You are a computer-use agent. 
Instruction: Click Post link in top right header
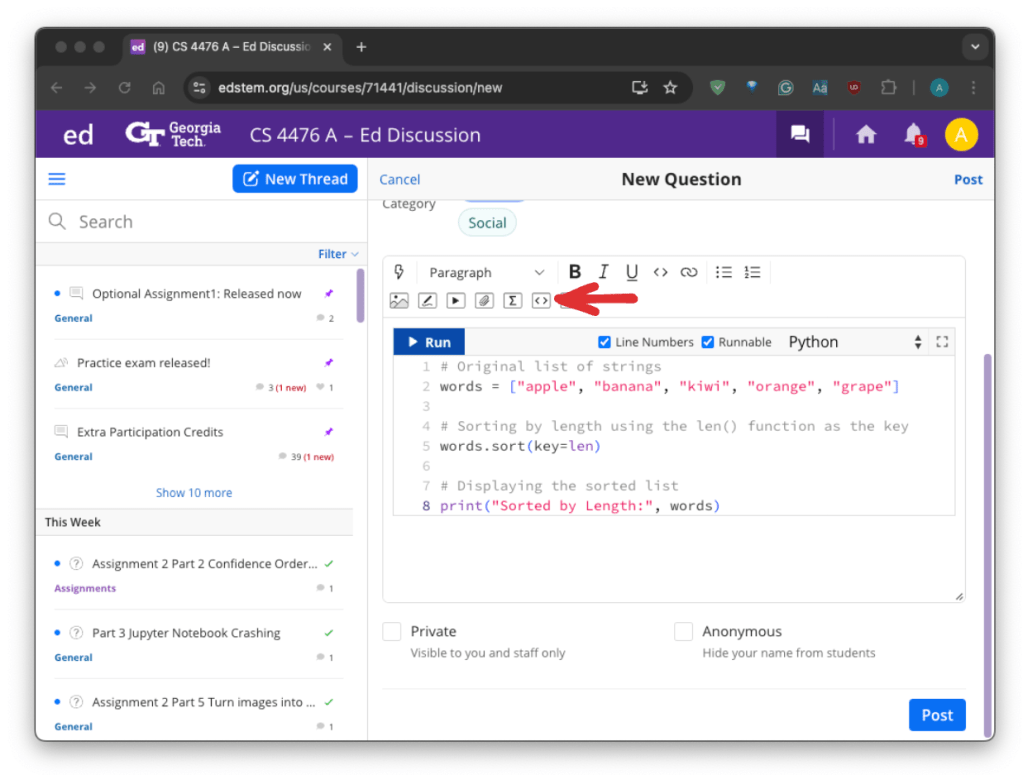[968, 179]
